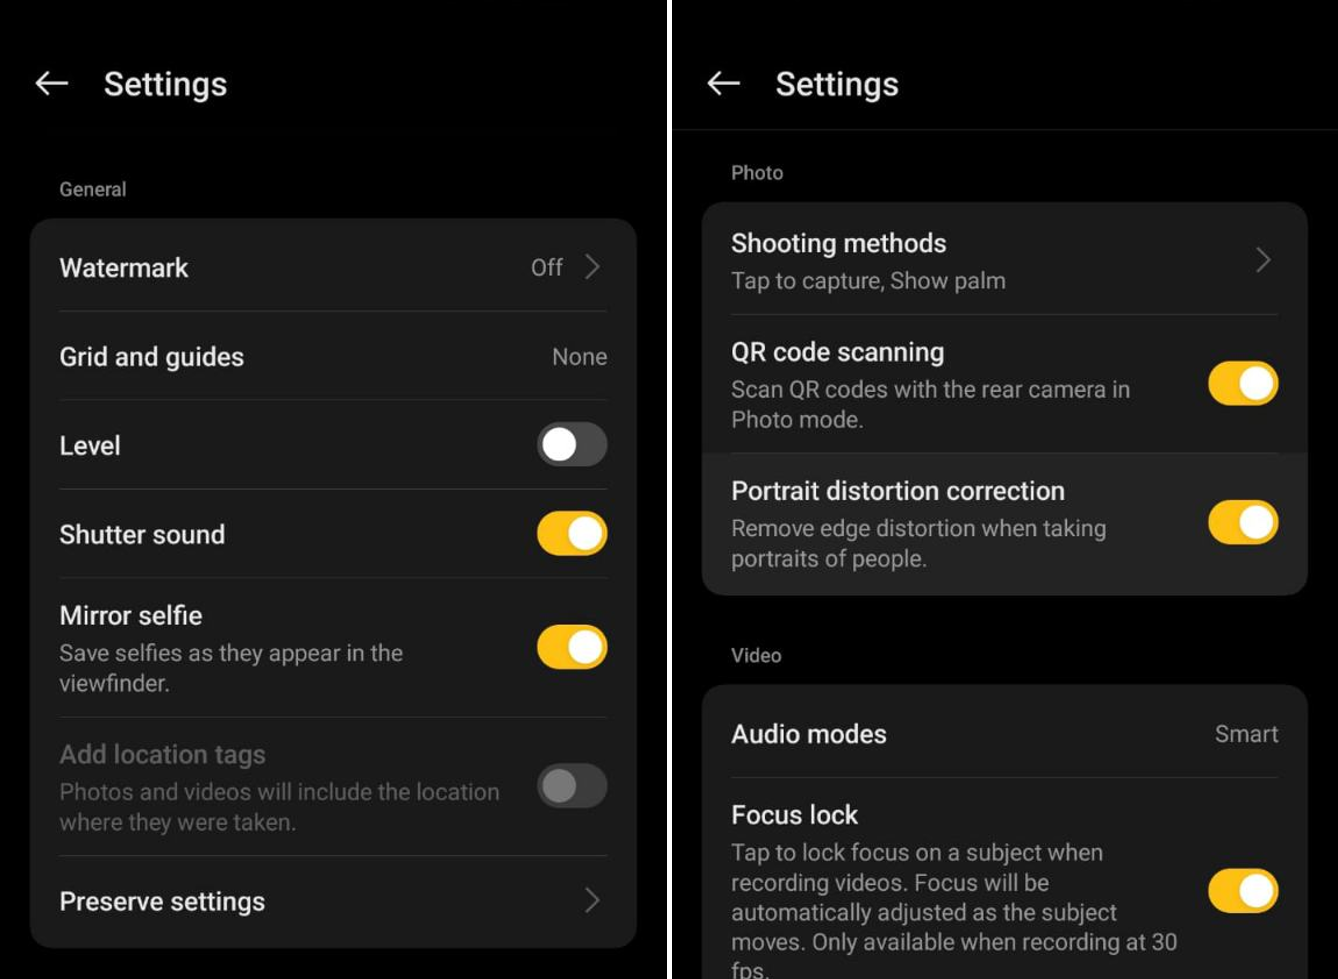This screenshot has width=1338, height=979.
Task: Tap the Shooting methods title
Action: [x=838, y=243]
